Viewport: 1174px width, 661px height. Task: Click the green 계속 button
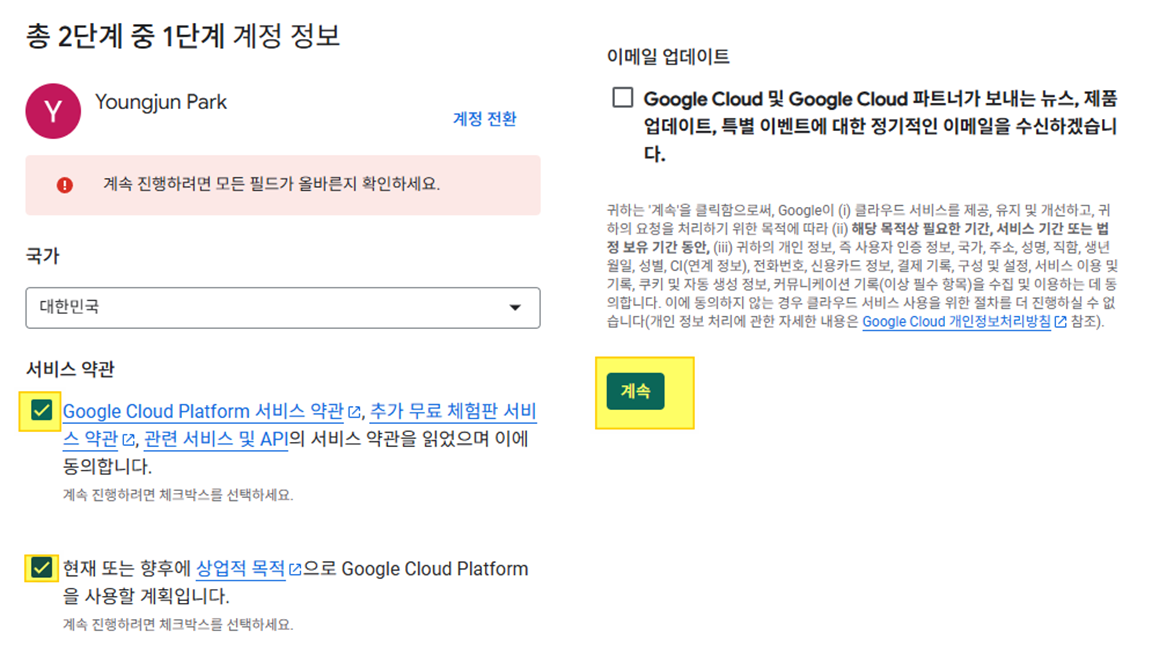(635, 391)
